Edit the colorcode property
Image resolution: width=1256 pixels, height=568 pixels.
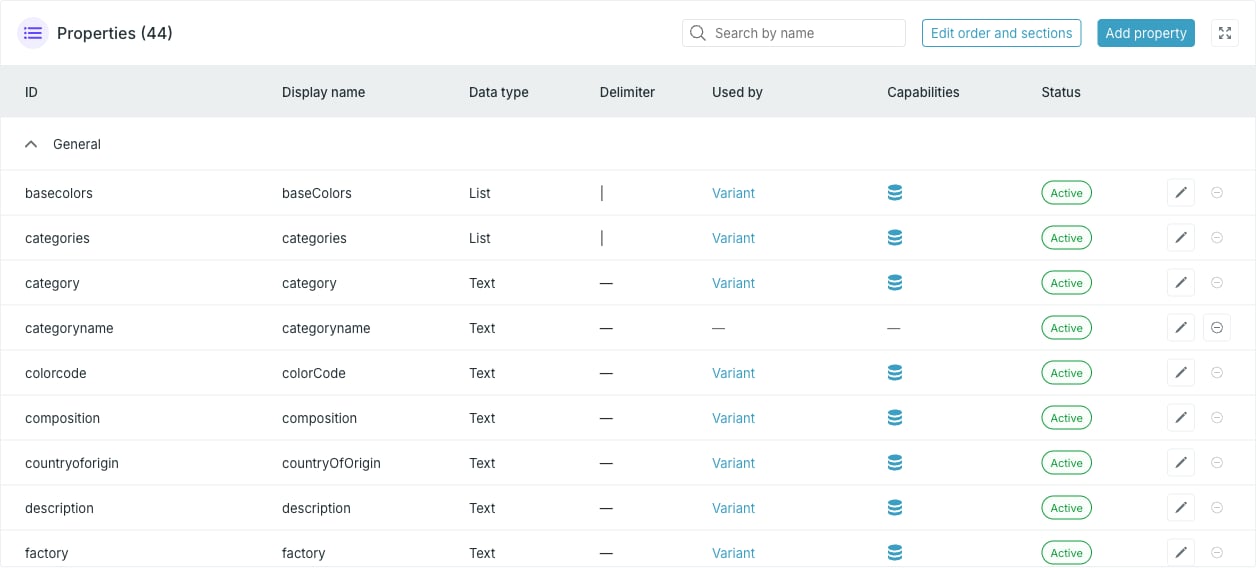tap(1181, 373)
